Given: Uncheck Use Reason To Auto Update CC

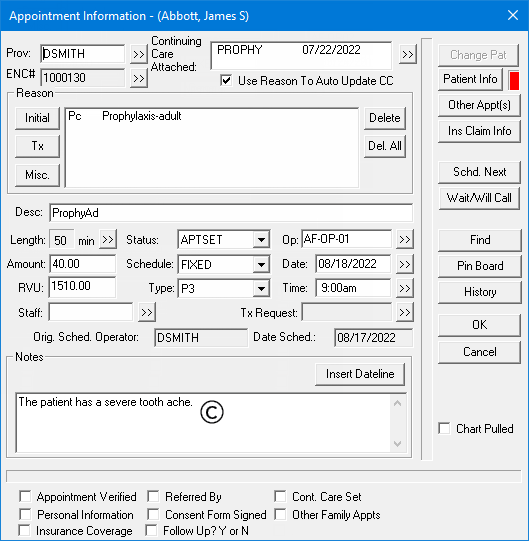Looking at the screenshot, I should coord(226,81).
